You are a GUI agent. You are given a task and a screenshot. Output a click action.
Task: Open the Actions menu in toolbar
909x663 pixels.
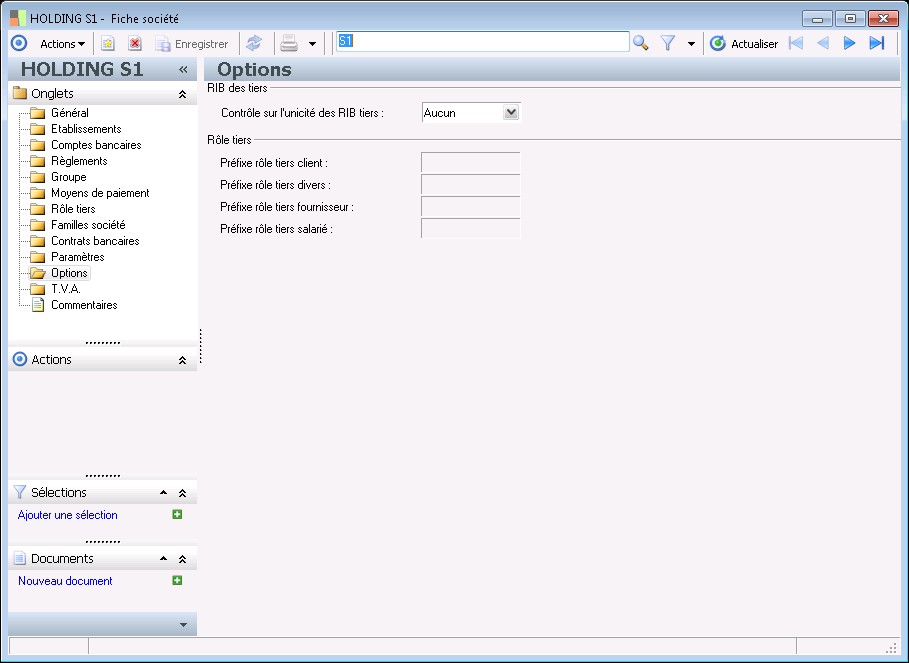62,43
